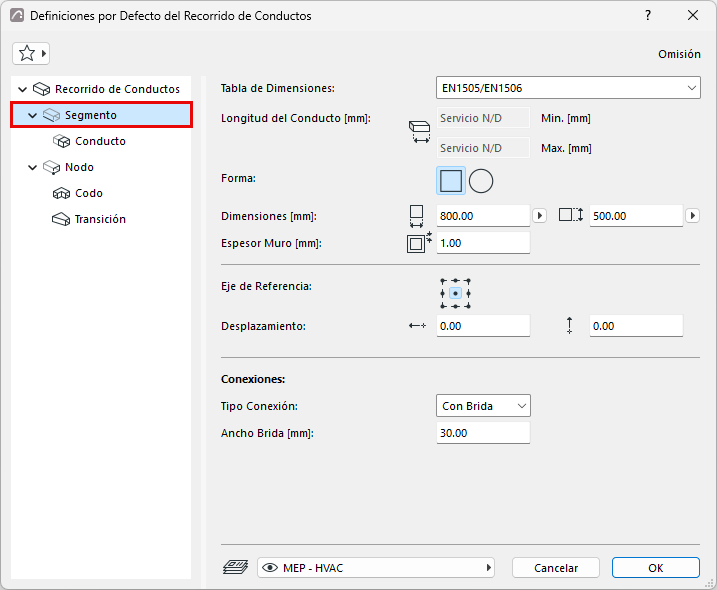Click the Recorrido de Conductos tree icon
The image size is (717, 590).
pos(42,89)
